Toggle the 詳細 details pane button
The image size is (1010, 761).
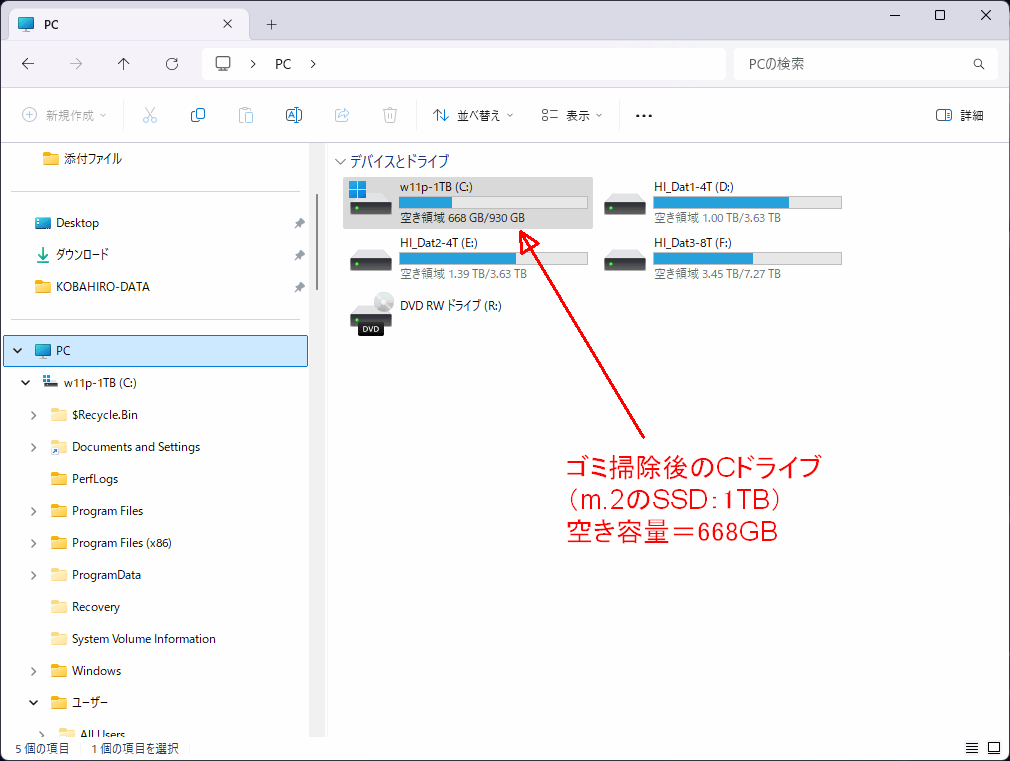[x=959, y=115]
